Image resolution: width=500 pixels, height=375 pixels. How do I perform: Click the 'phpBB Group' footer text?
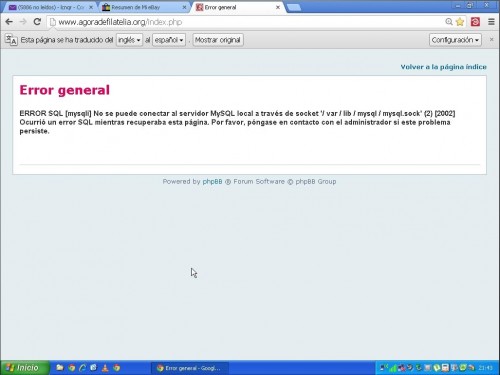[x=316, y=182]
